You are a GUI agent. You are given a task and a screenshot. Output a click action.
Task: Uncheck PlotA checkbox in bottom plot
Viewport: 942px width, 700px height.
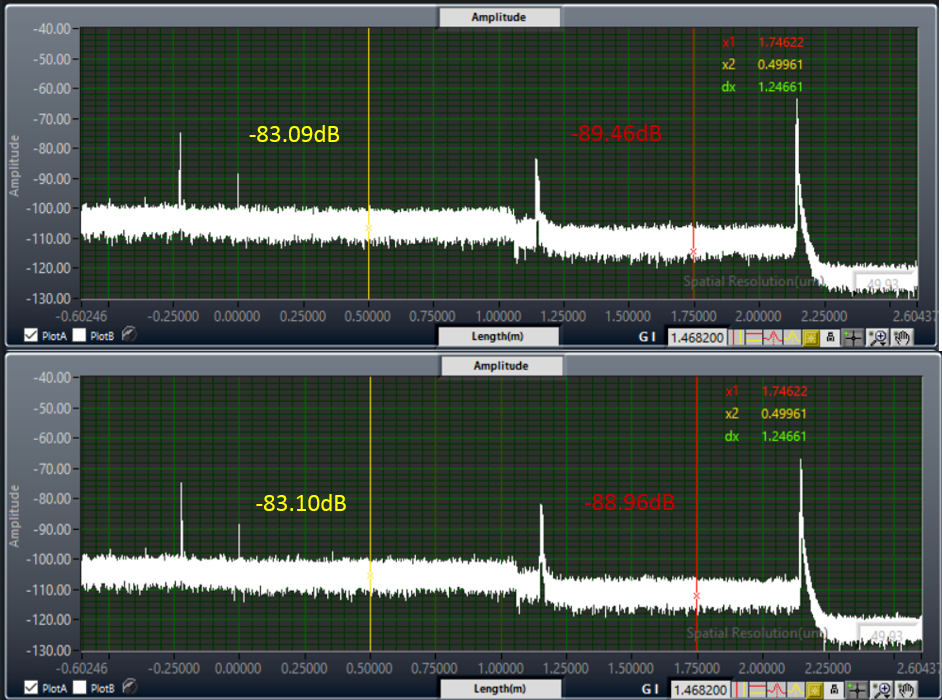(31, 687)
